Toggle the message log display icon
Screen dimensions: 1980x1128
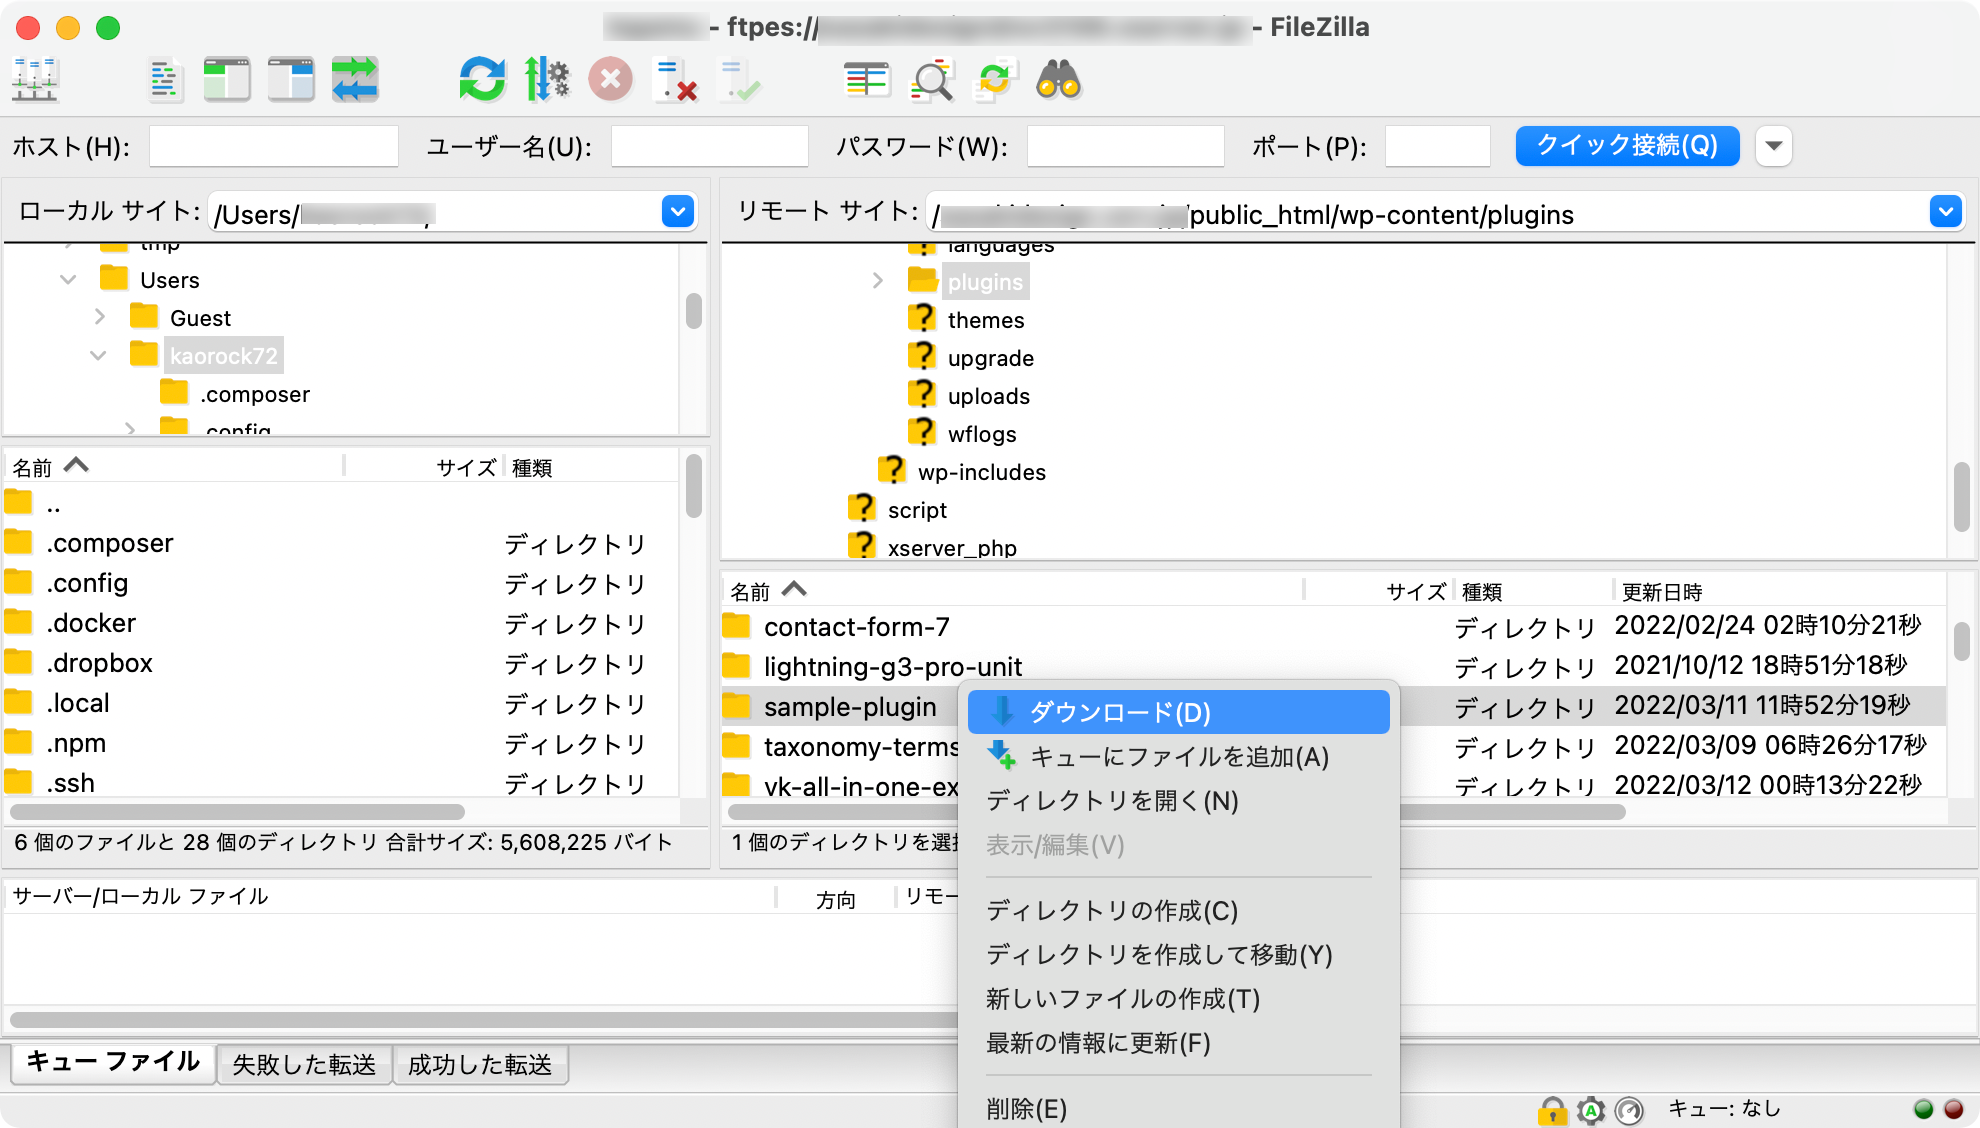(165, 80)
